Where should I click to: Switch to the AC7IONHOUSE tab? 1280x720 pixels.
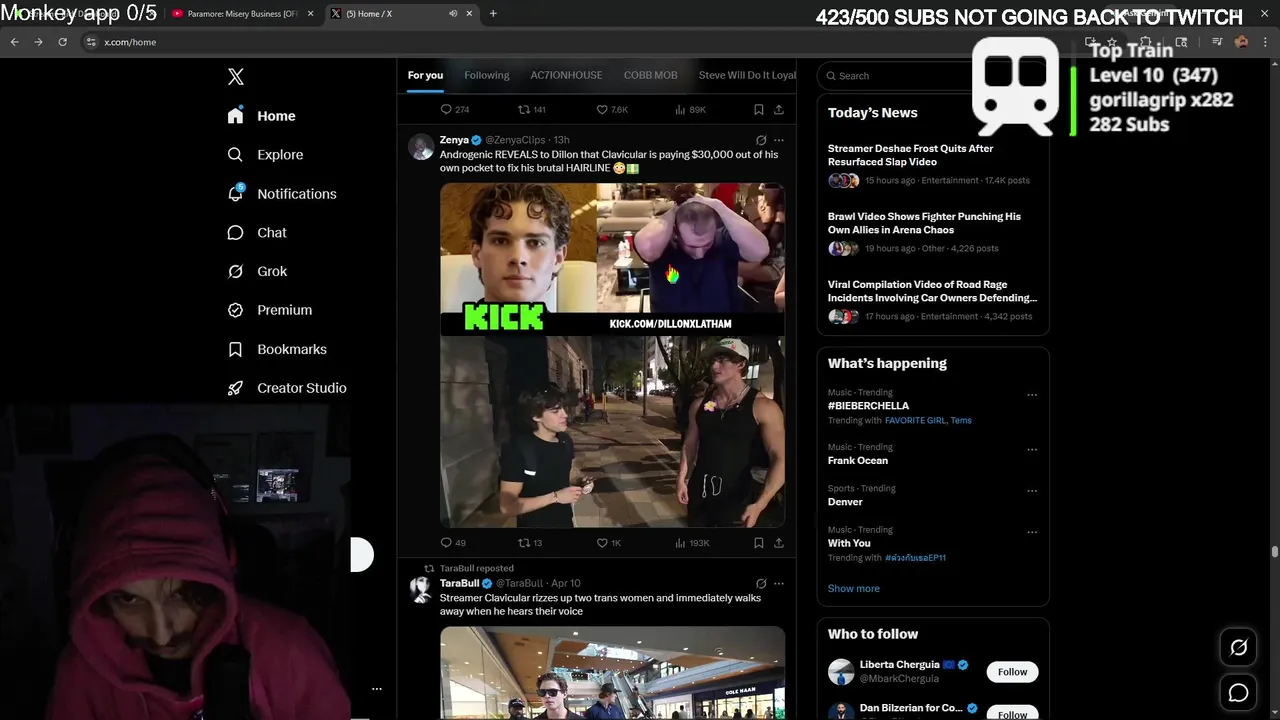coord(566,75)
